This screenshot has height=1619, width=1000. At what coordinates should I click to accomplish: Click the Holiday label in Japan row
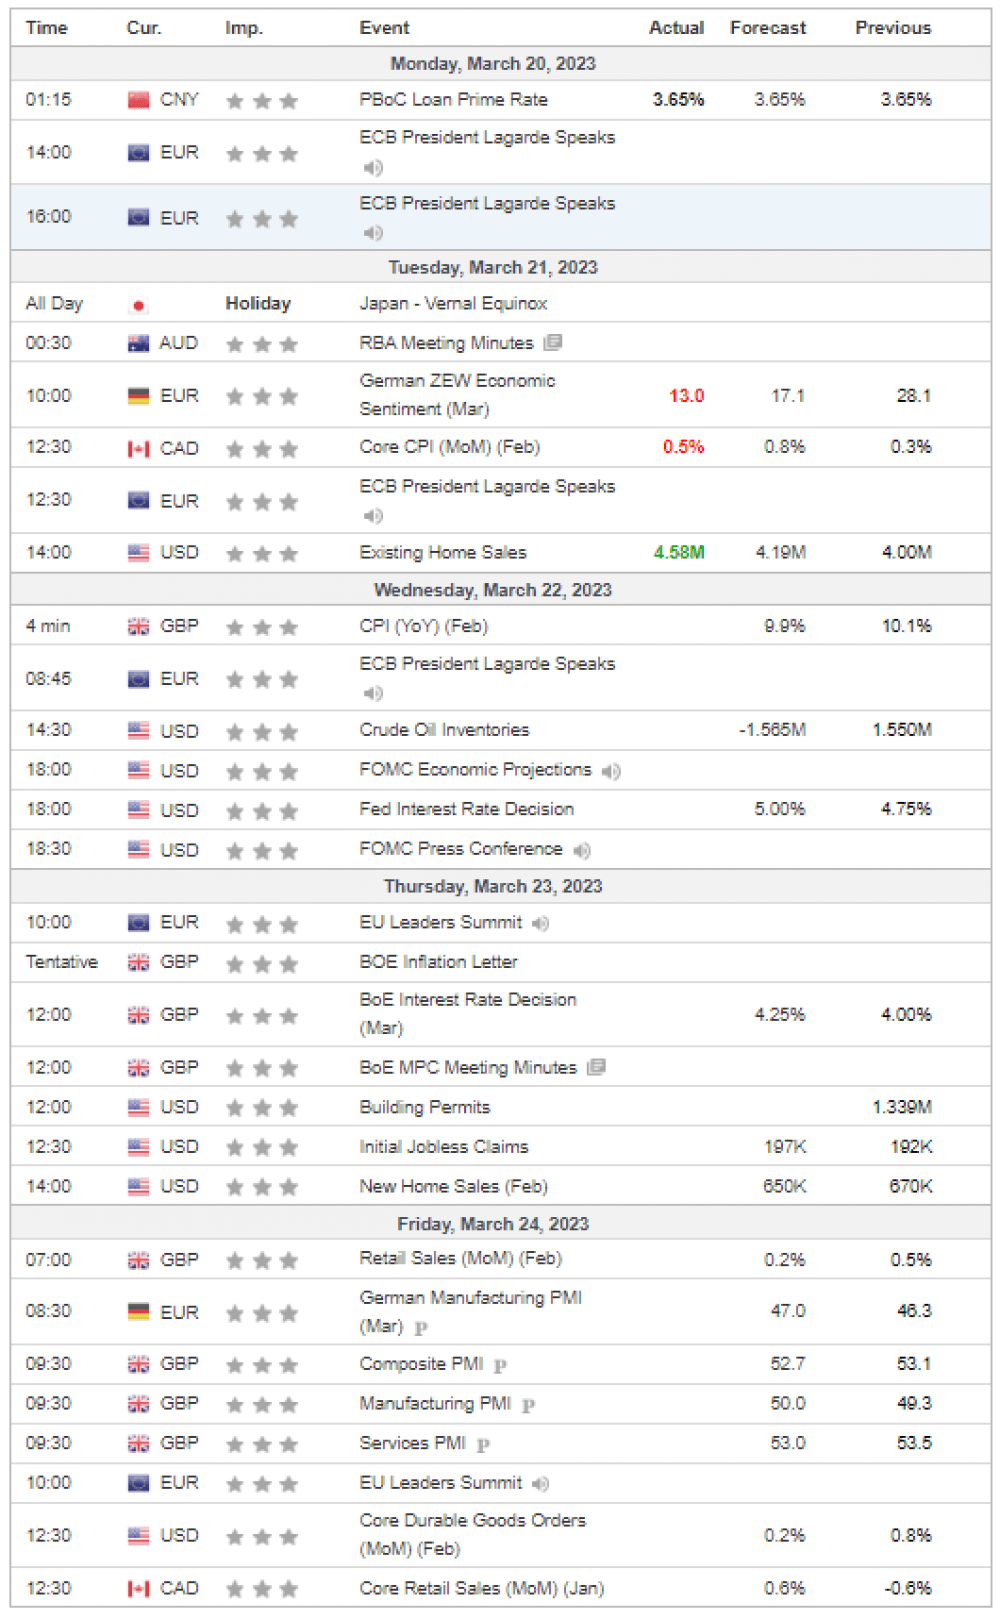(258, 304)
